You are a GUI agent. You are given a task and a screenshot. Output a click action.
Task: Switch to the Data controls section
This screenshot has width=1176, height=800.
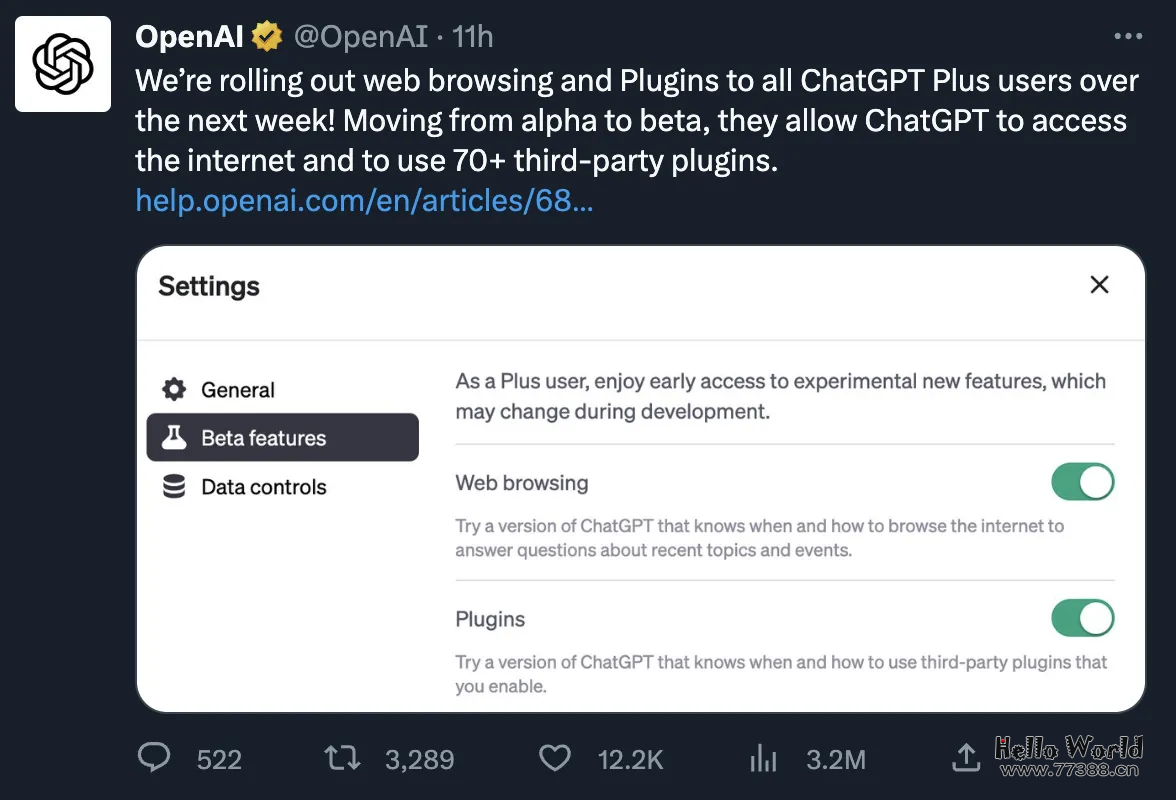(263, 486)
